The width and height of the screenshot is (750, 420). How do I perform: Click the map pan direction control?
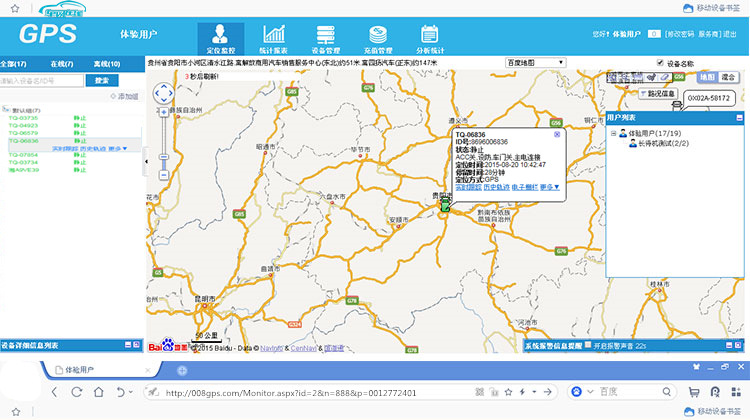click(x=164, y=93)
